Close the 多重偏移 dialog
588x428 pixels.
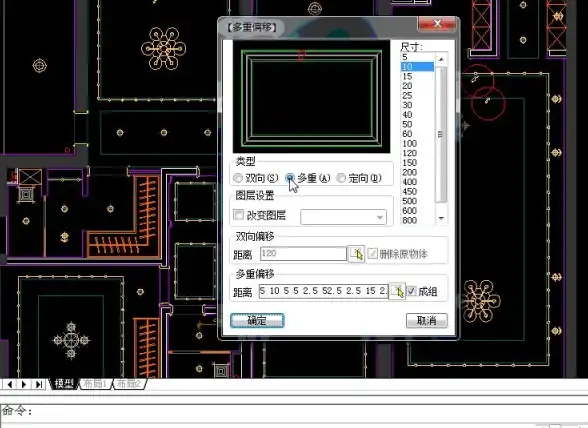[437, 24]
